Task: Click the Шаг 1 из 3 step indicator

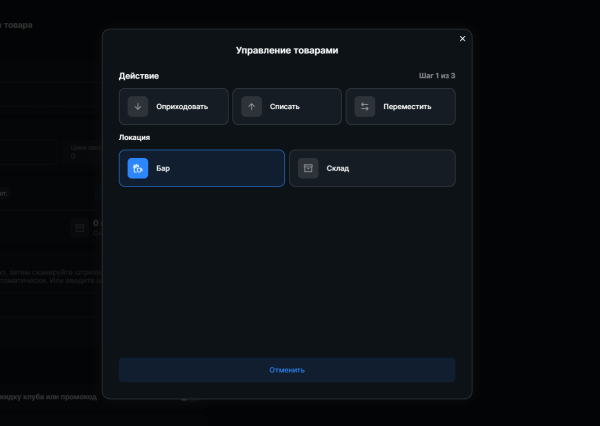Action: pos(437,76)
